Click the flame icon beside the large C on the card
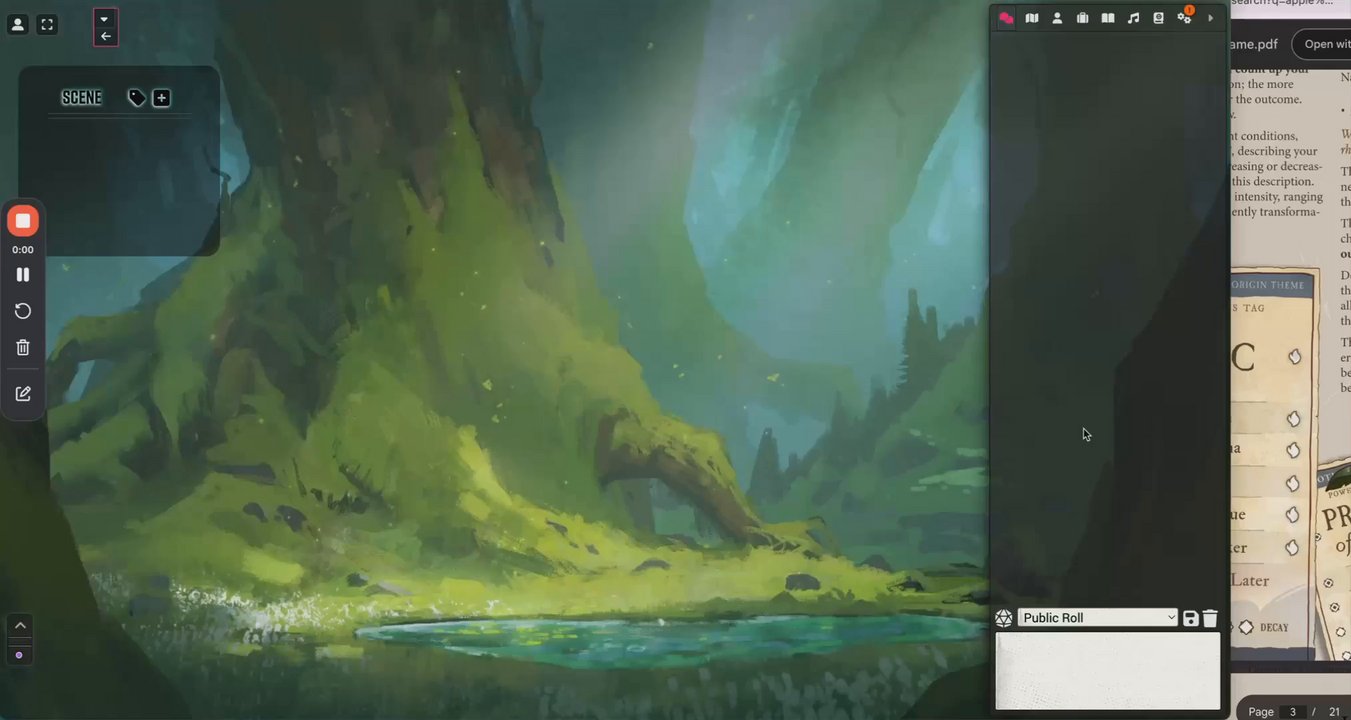1351x720 pixels. click(x=1295, y=357)
